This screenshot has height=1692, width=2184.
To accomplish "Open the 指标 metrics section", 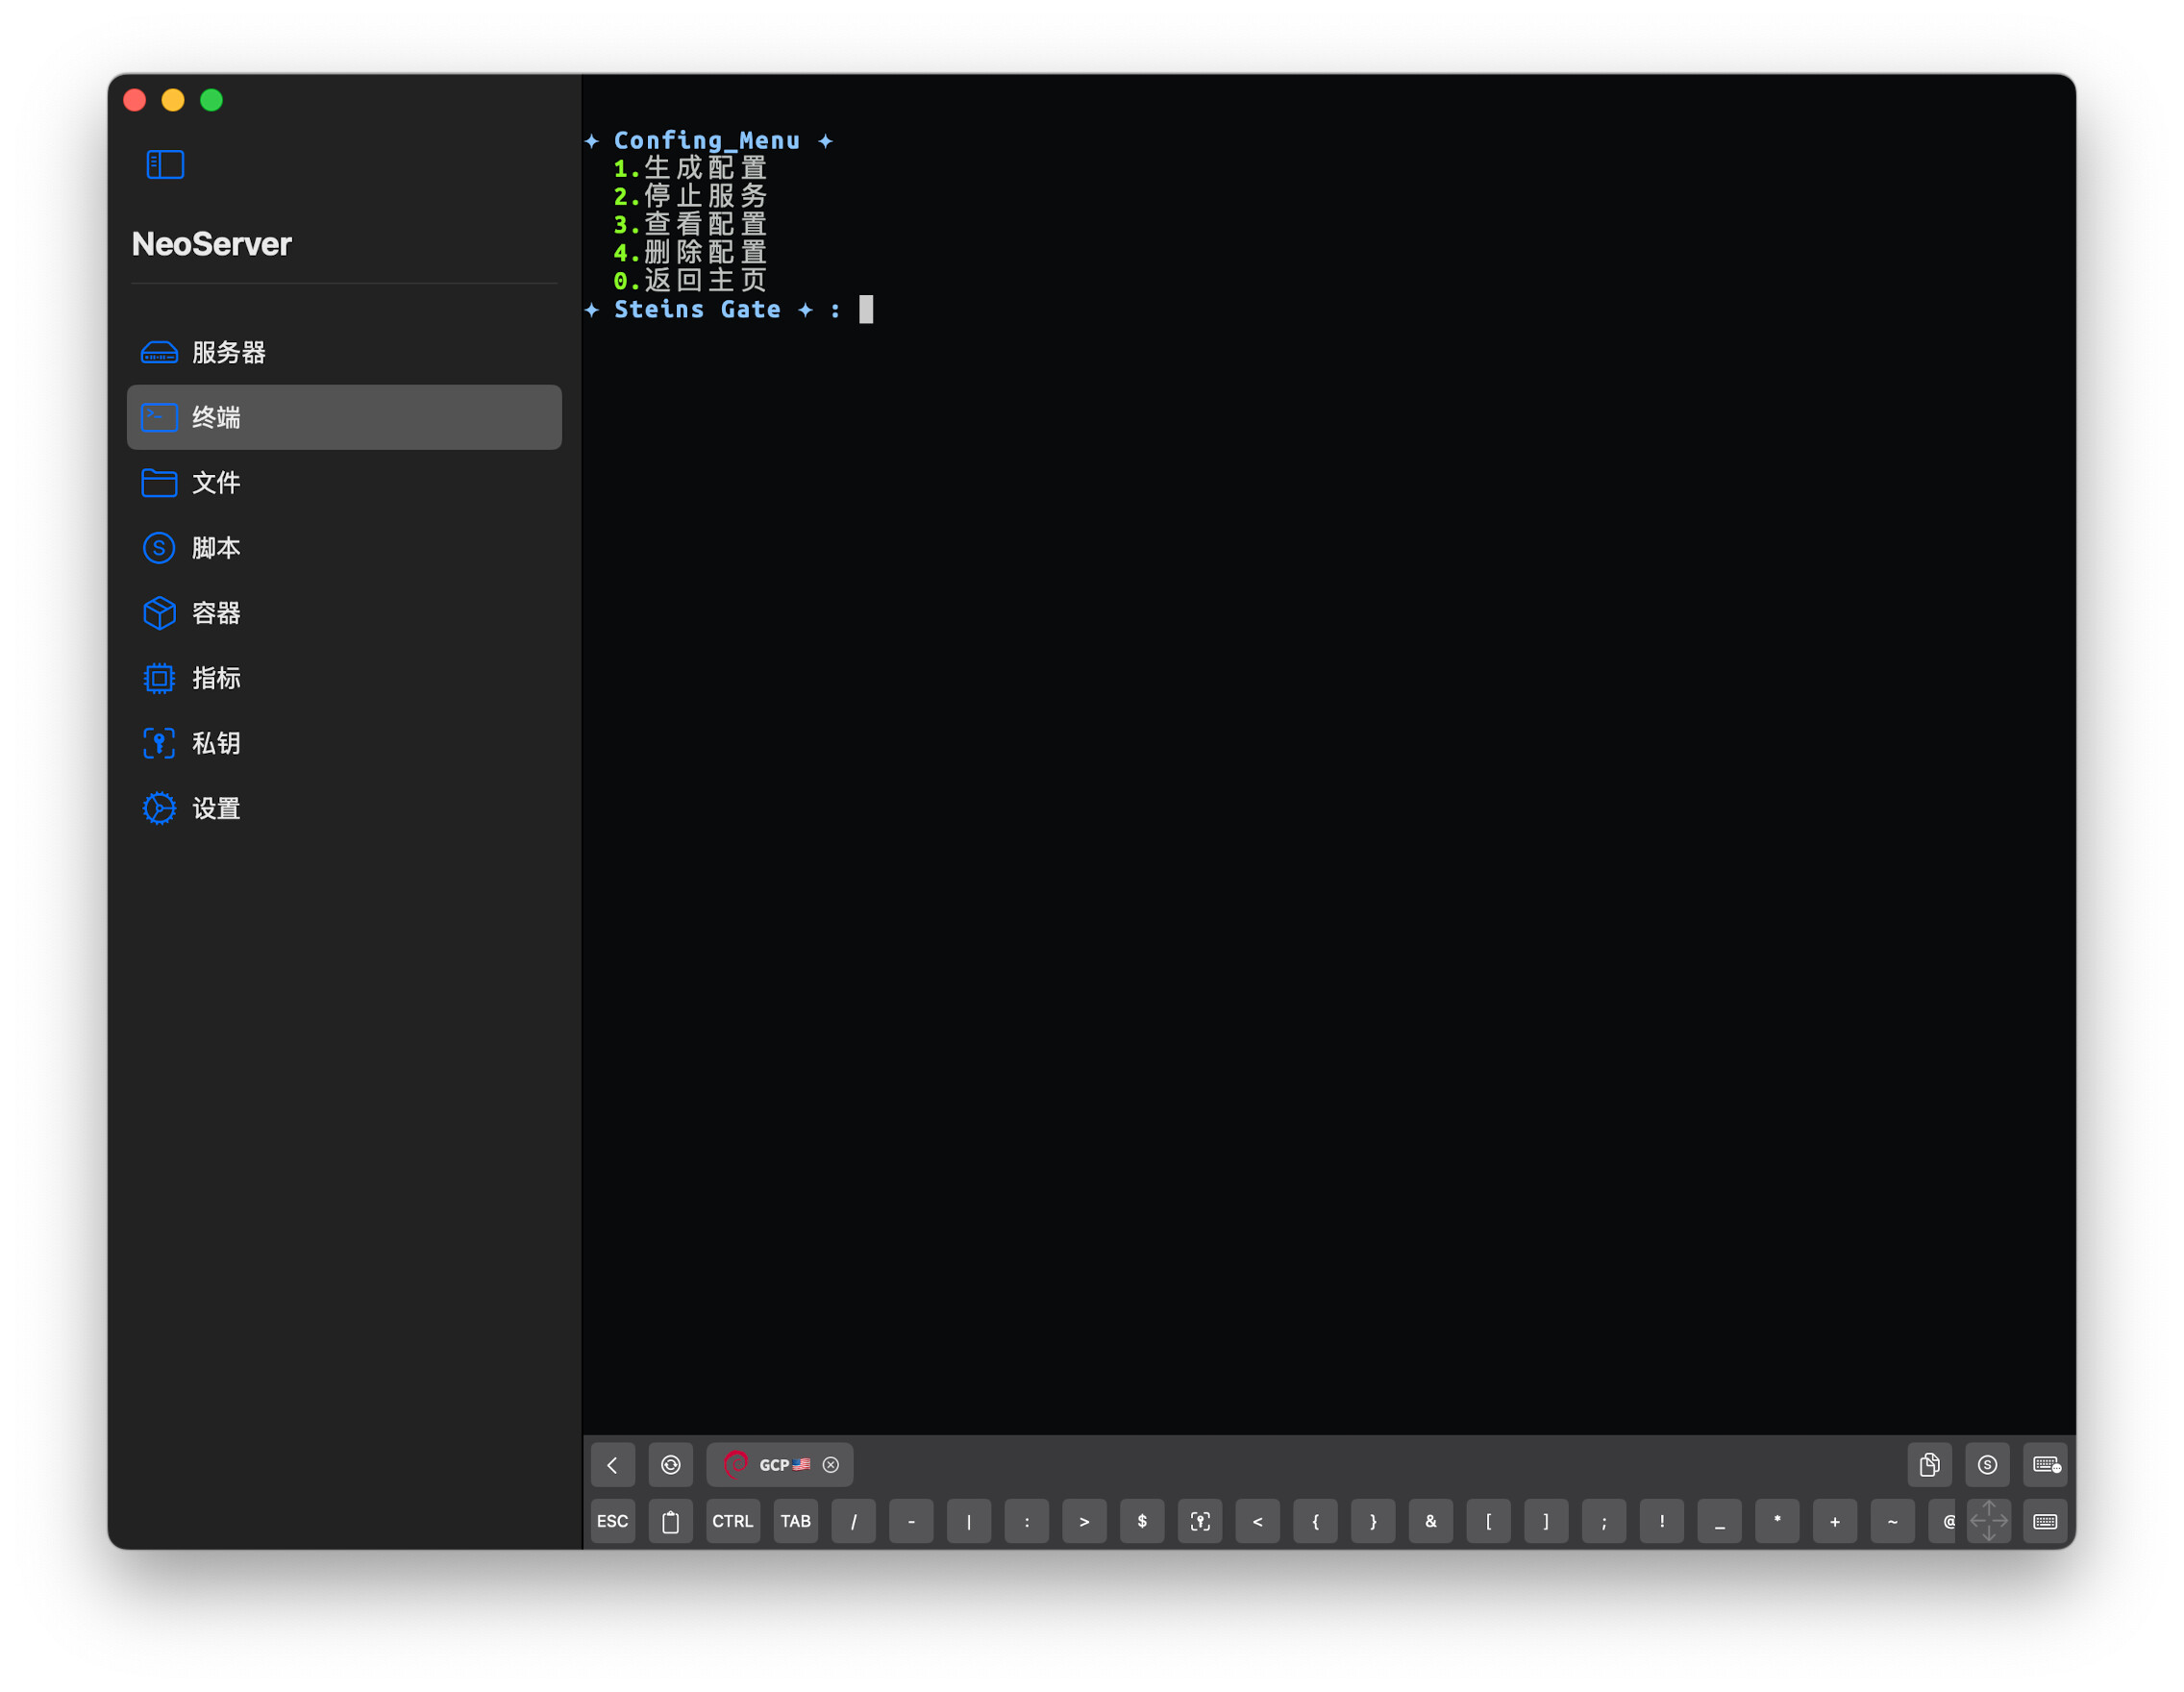I will [x=216, y=678].
